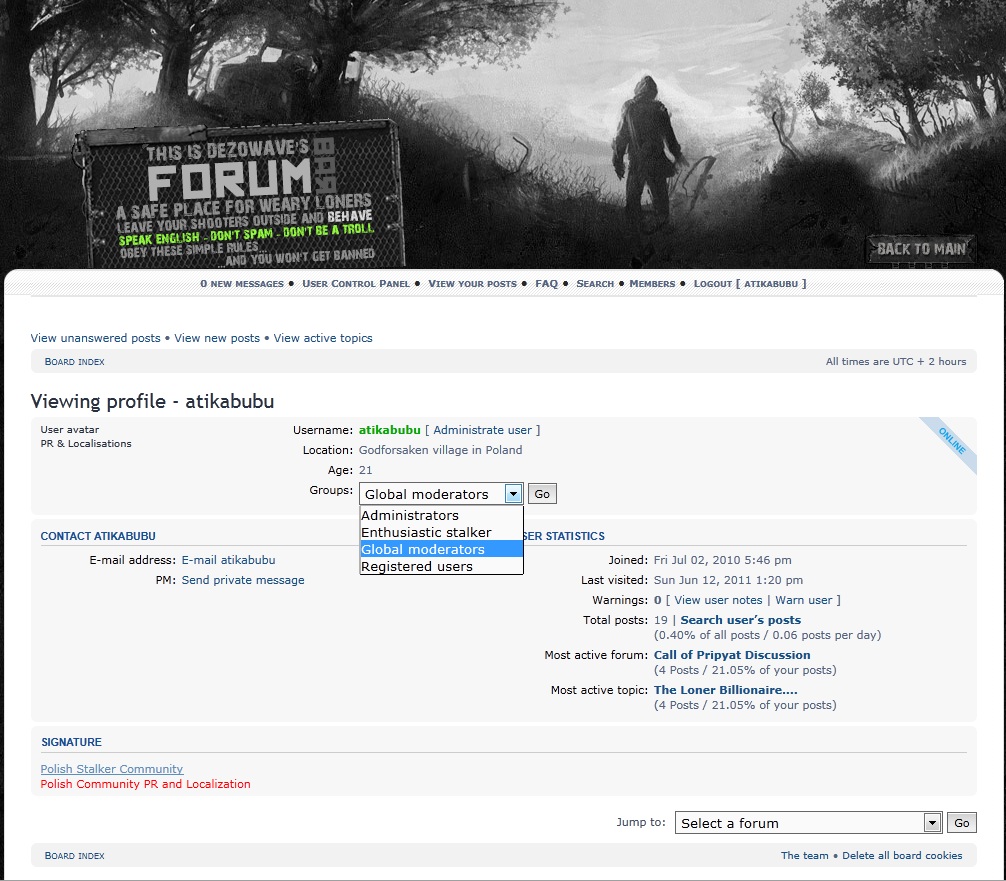Go to View your posts
This screenshot has width=1006, height=881.
[472, 284]
